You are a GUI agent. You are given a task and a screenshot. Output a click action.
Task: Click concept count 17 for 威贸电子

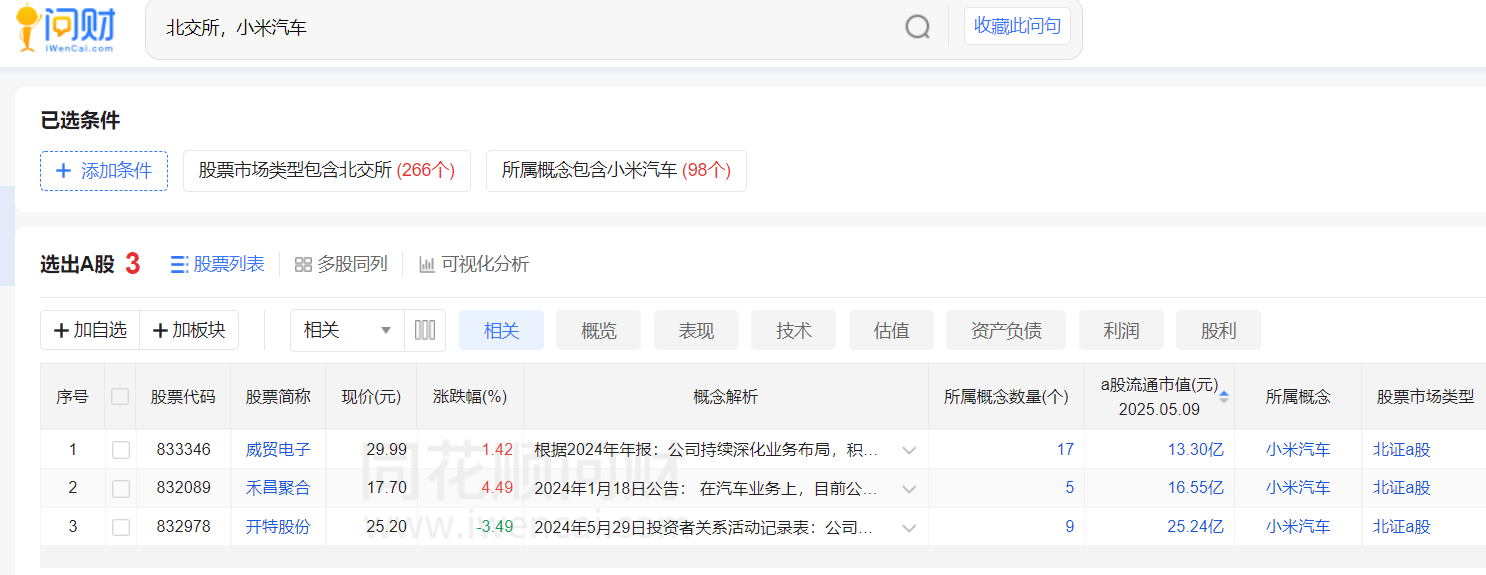[x=1065, y=450]
